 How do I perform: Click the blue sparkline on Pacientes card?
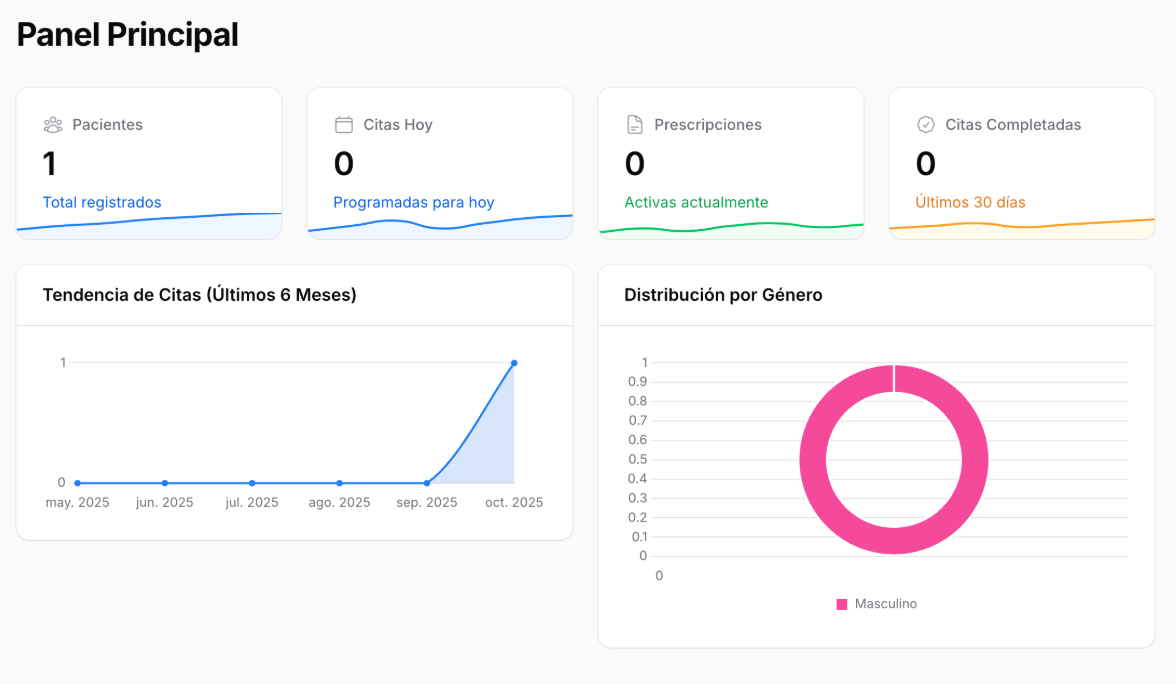pyautogui.click(x=148, y=222)
